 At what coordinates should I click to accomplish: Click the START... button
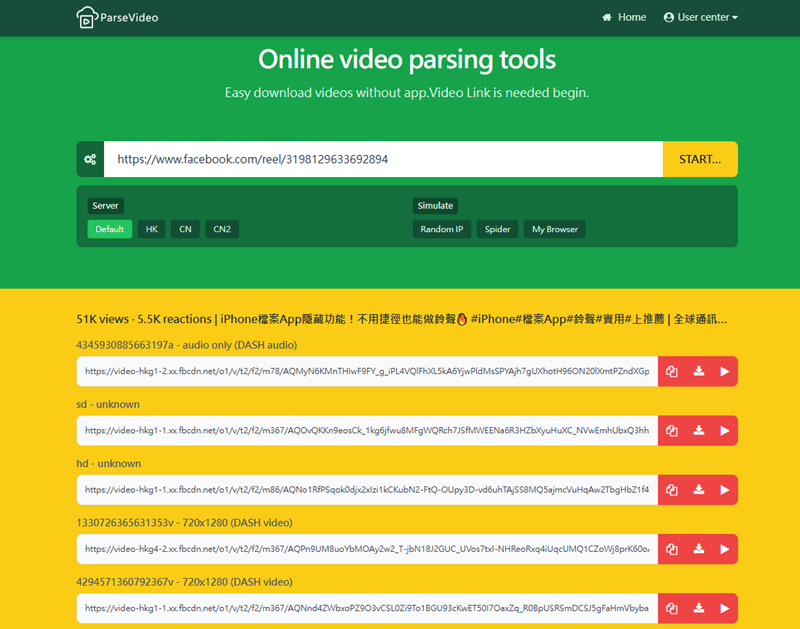click(x=700, y=159)
